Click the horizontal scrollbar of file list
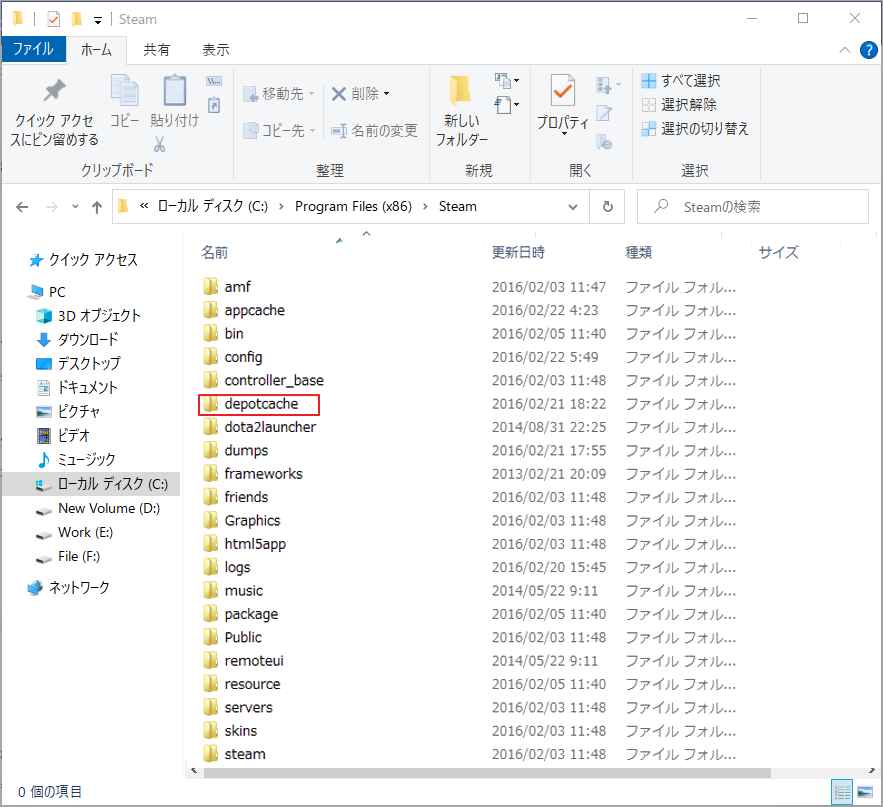The width and height of the screenshot is (883, 807). point(487,772)
